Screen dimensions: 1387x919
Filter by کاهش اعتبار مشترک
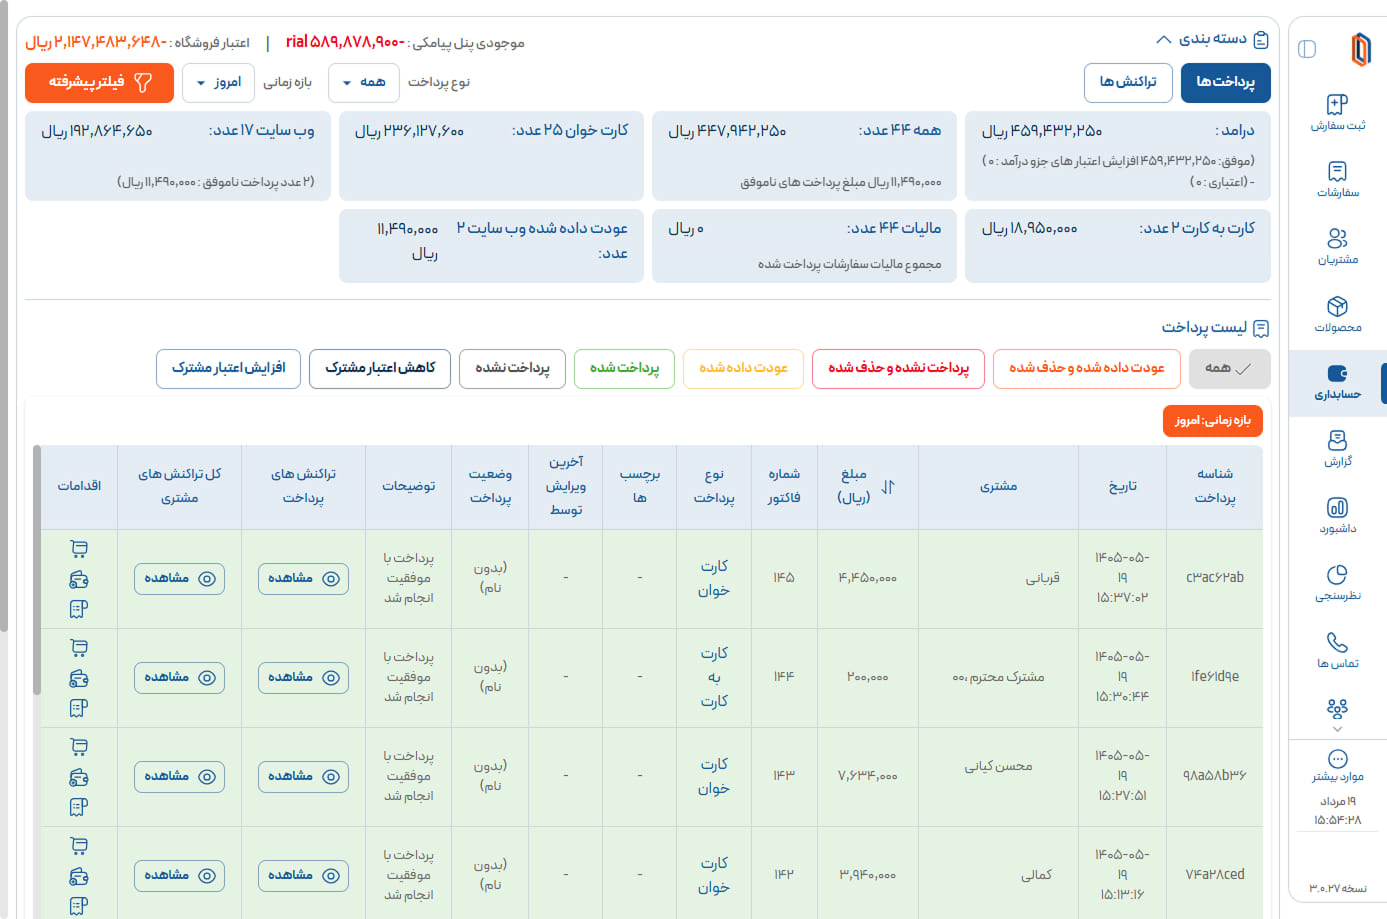(x=380, y=369)
